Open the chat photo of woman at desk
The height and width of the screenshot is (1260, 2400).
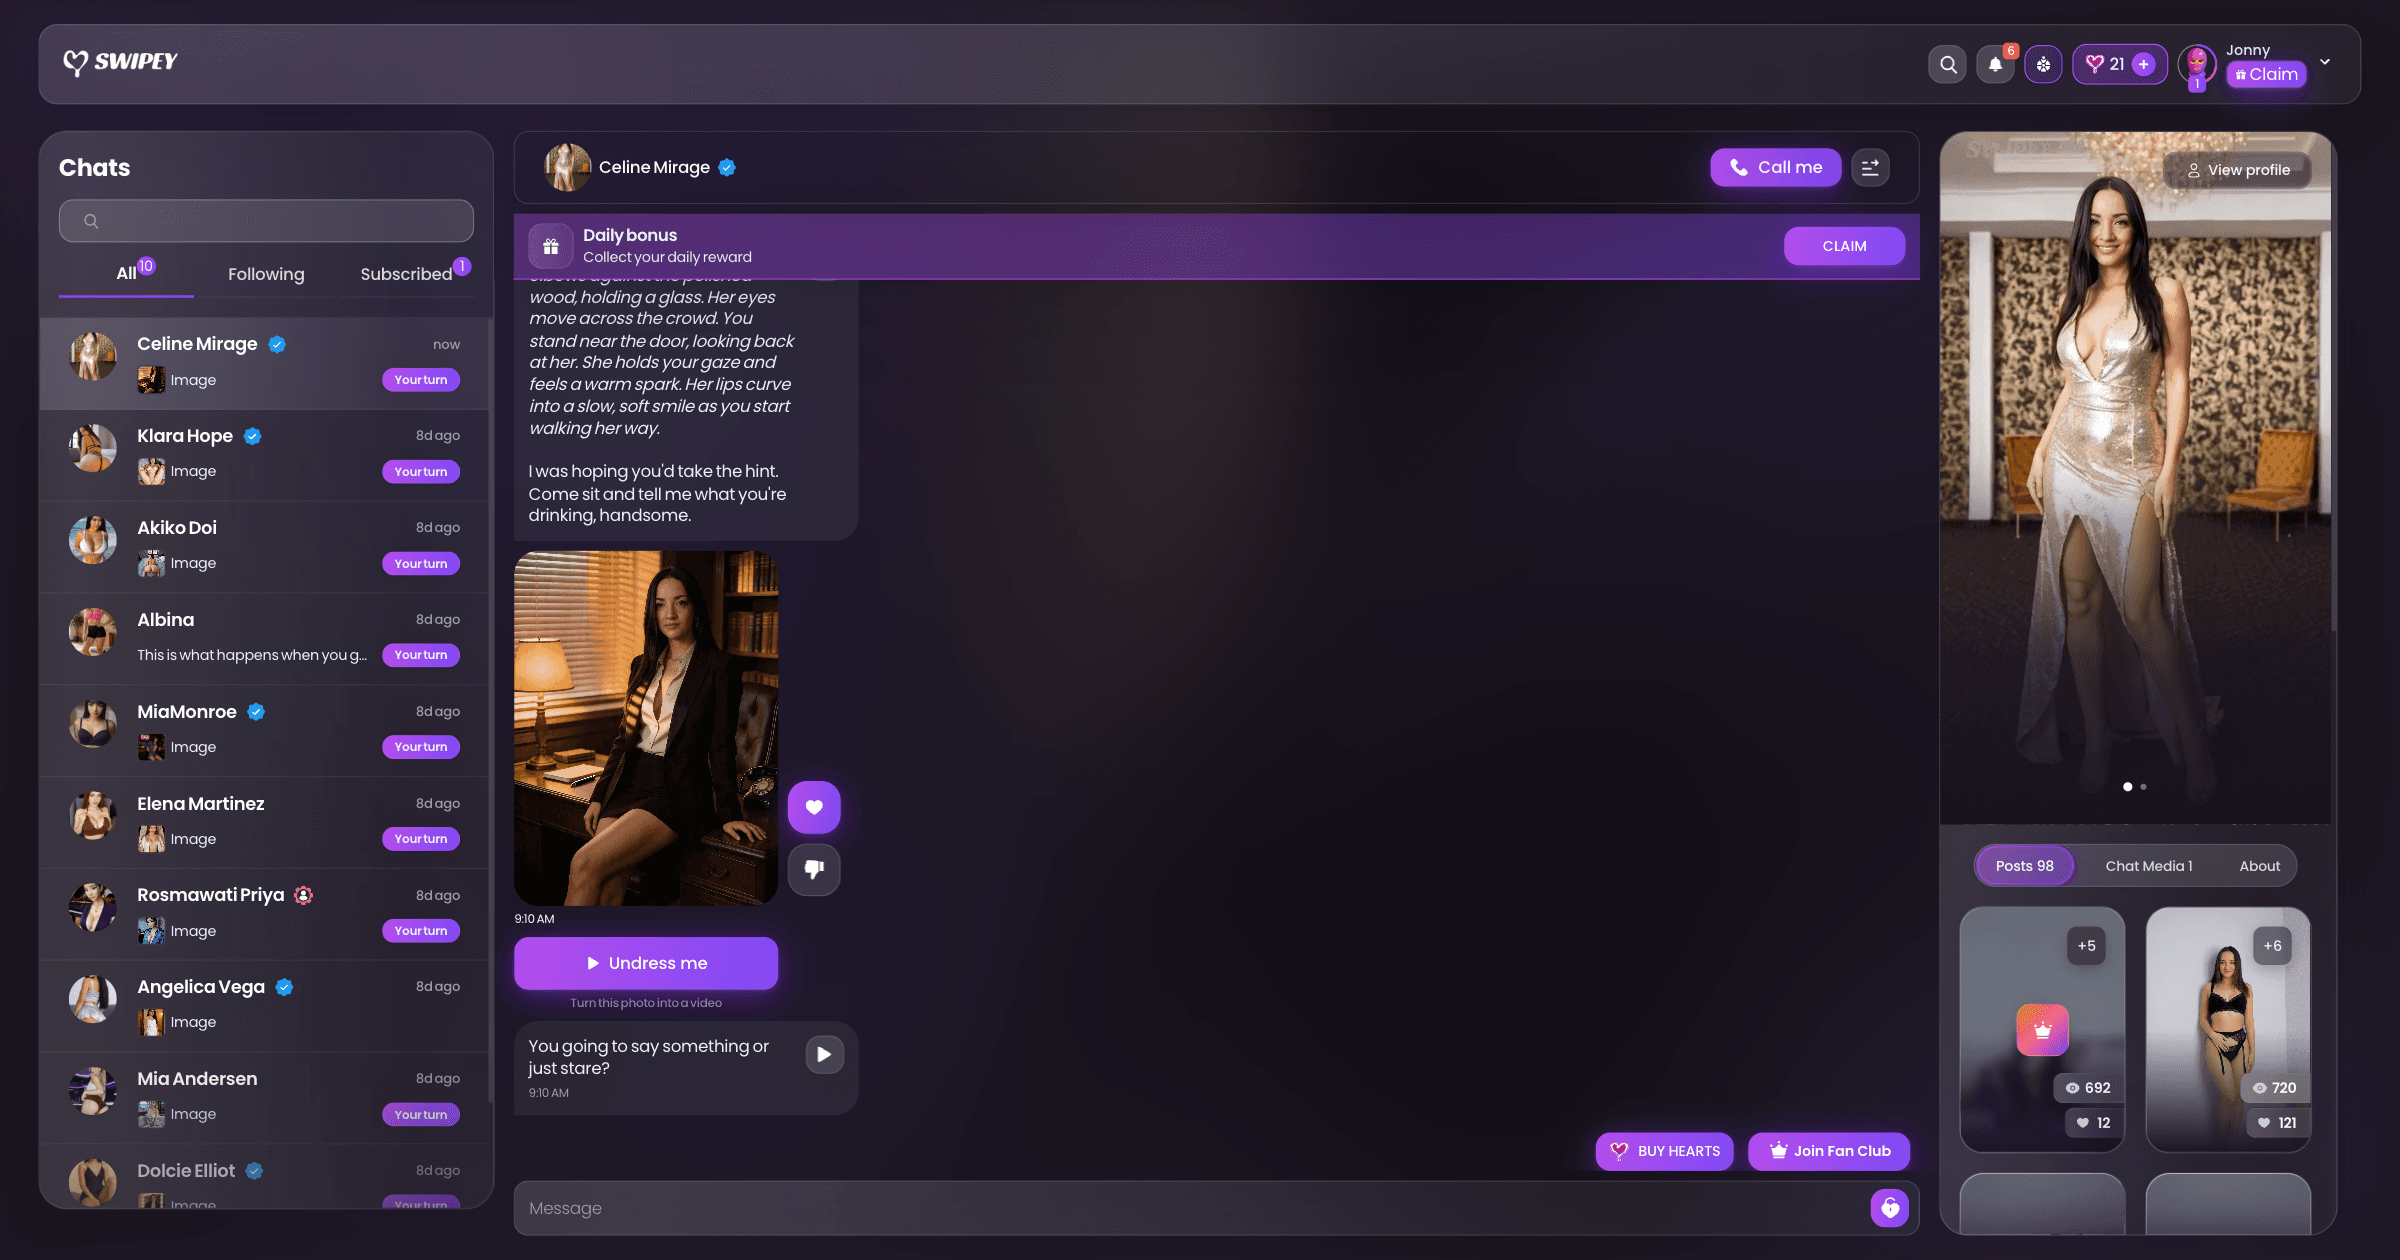(646, 728)
